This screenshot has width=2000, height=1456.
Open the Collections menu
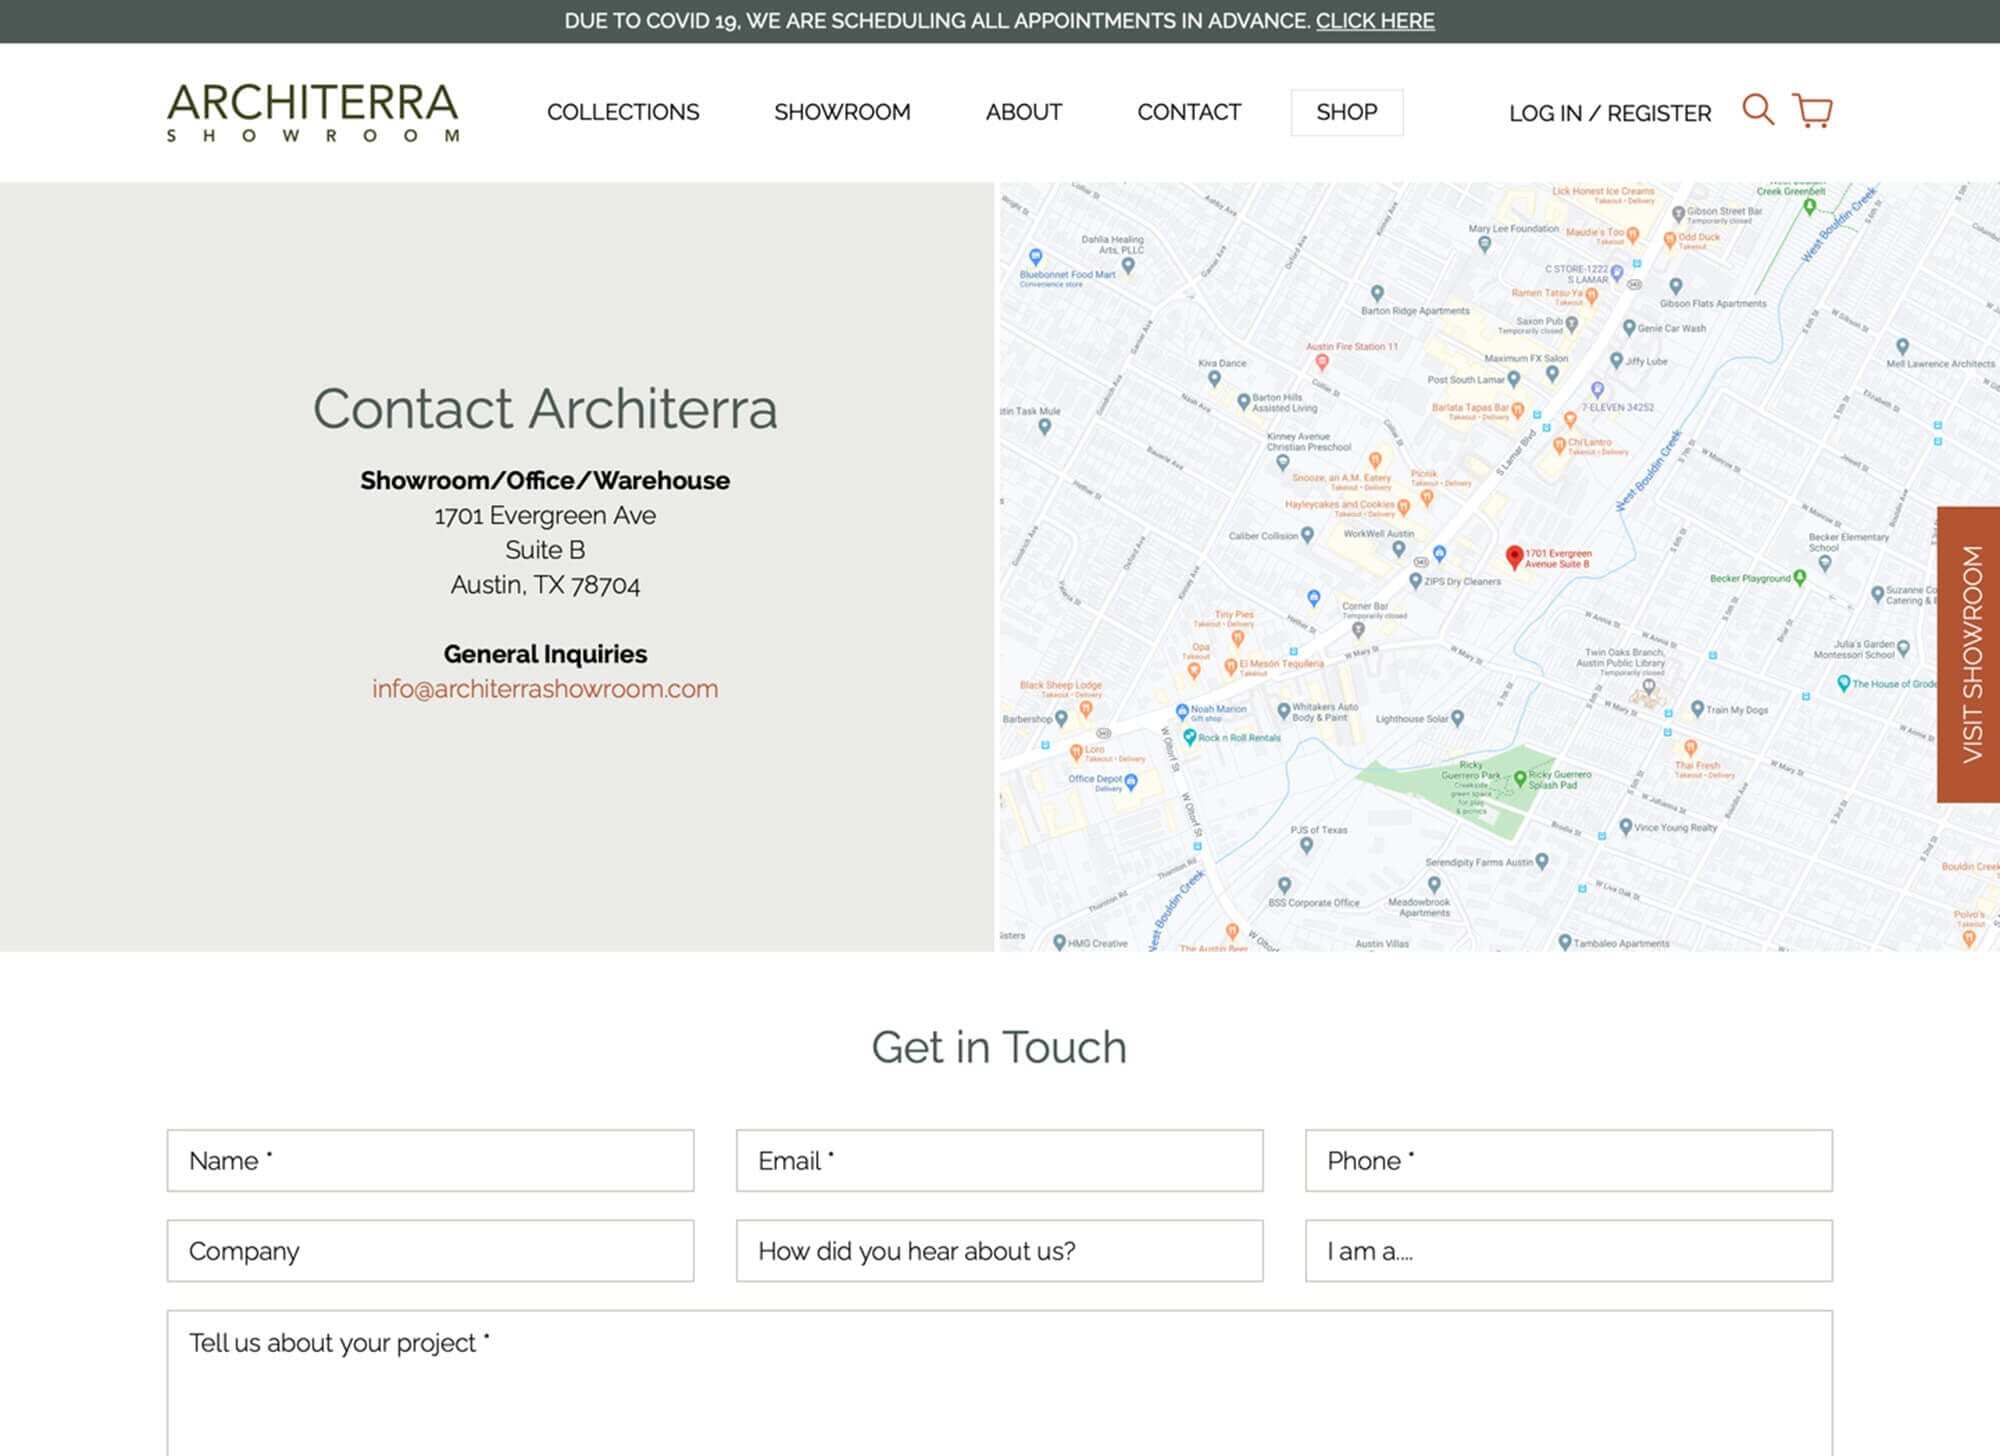(x=623, y=112)
